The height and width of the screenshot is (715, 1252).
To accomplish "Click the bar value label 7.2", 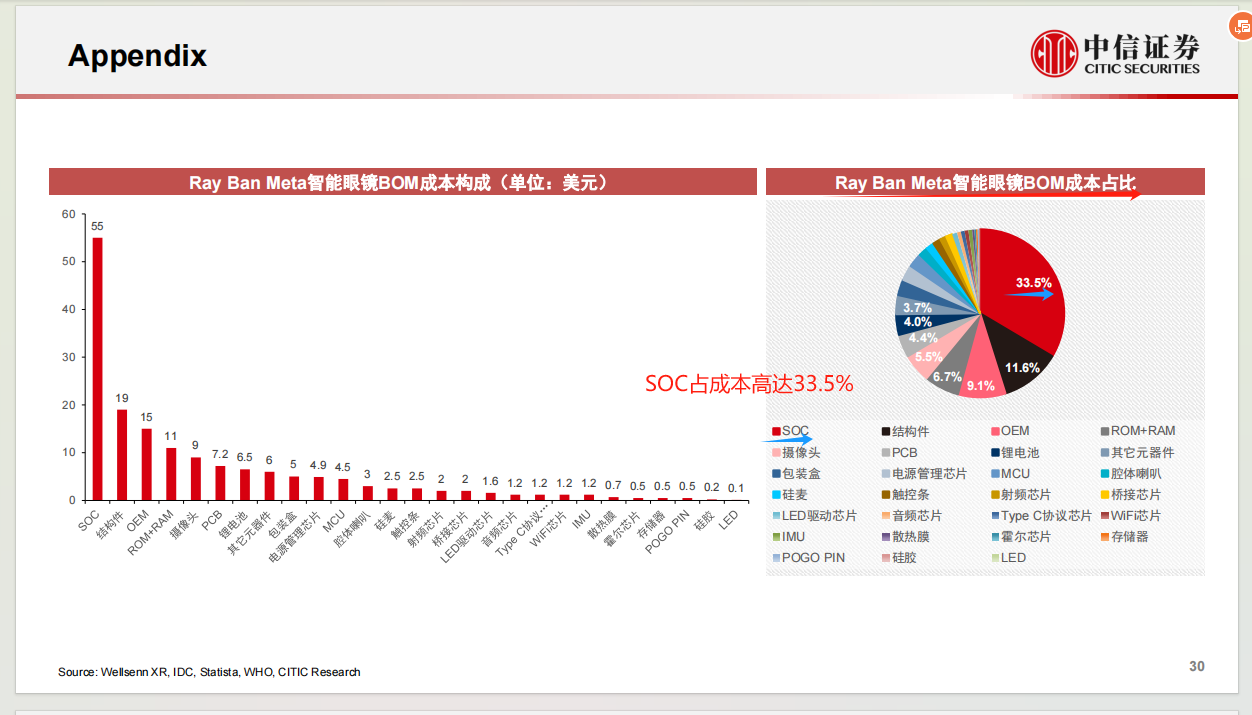I will click(220, 455).
